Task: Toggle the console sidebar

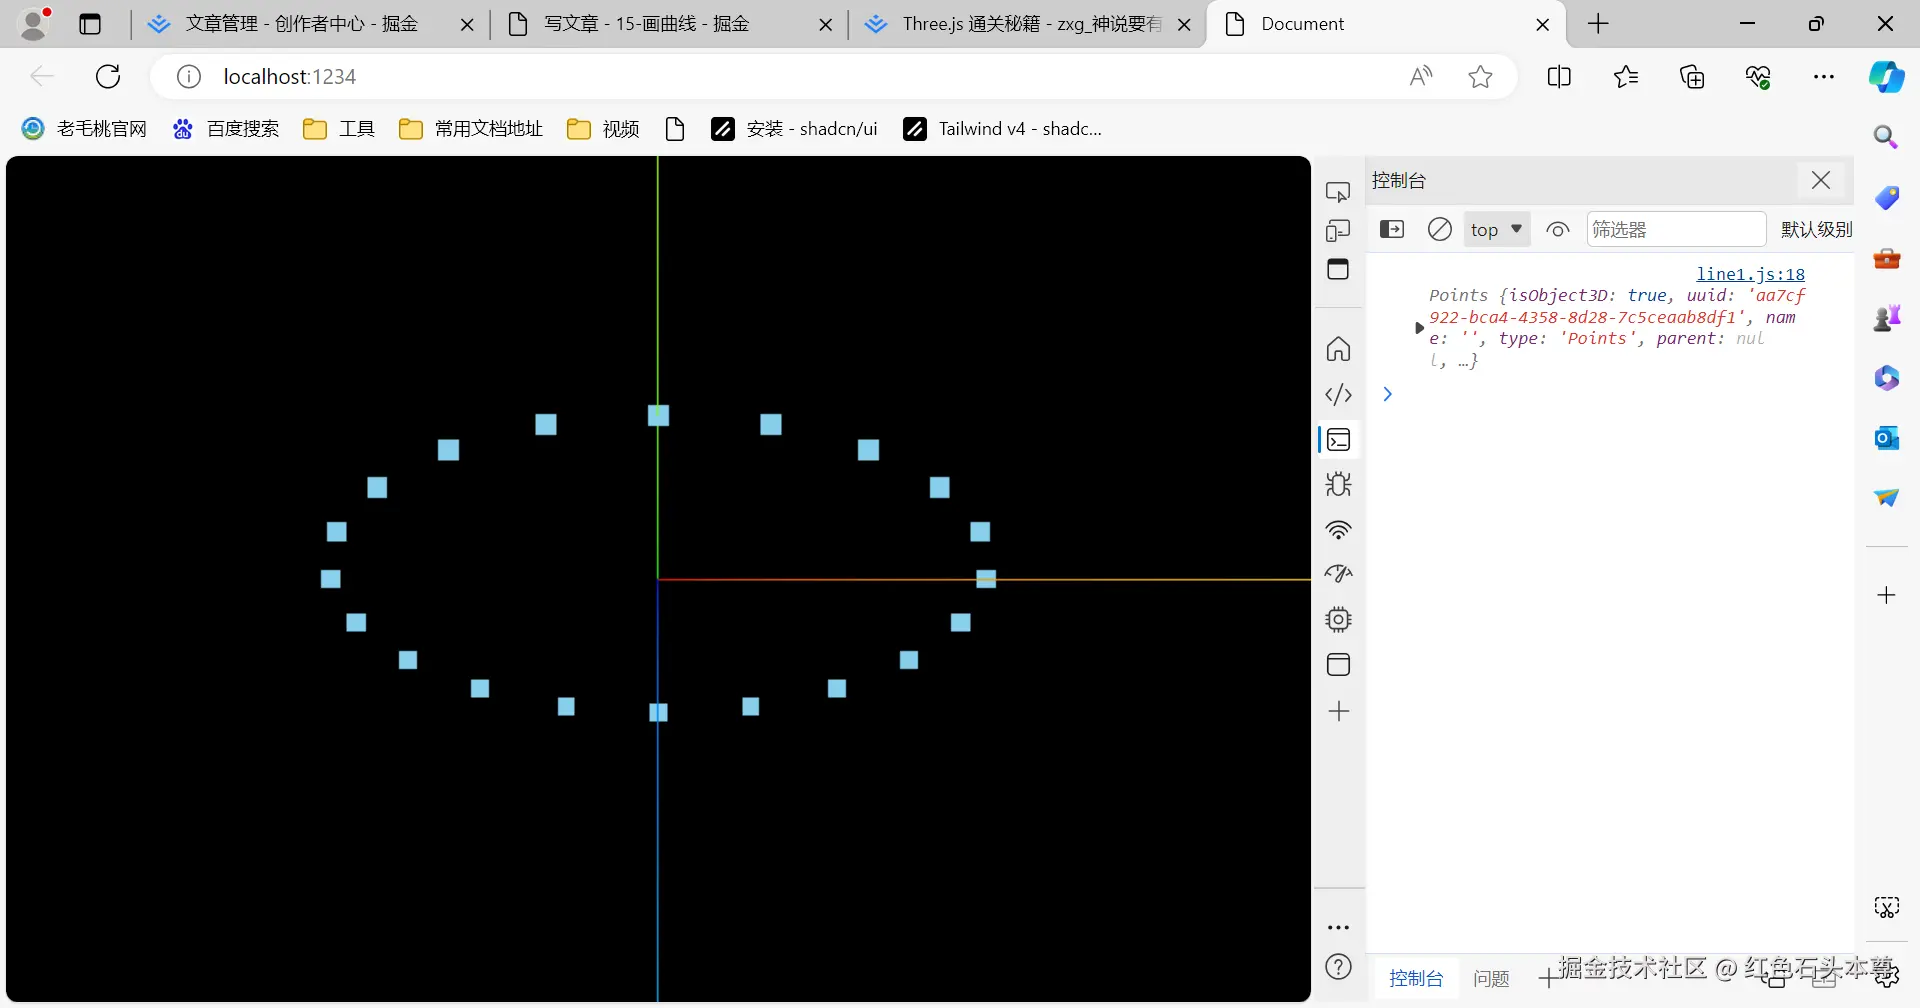Action: pos(1392,230)
